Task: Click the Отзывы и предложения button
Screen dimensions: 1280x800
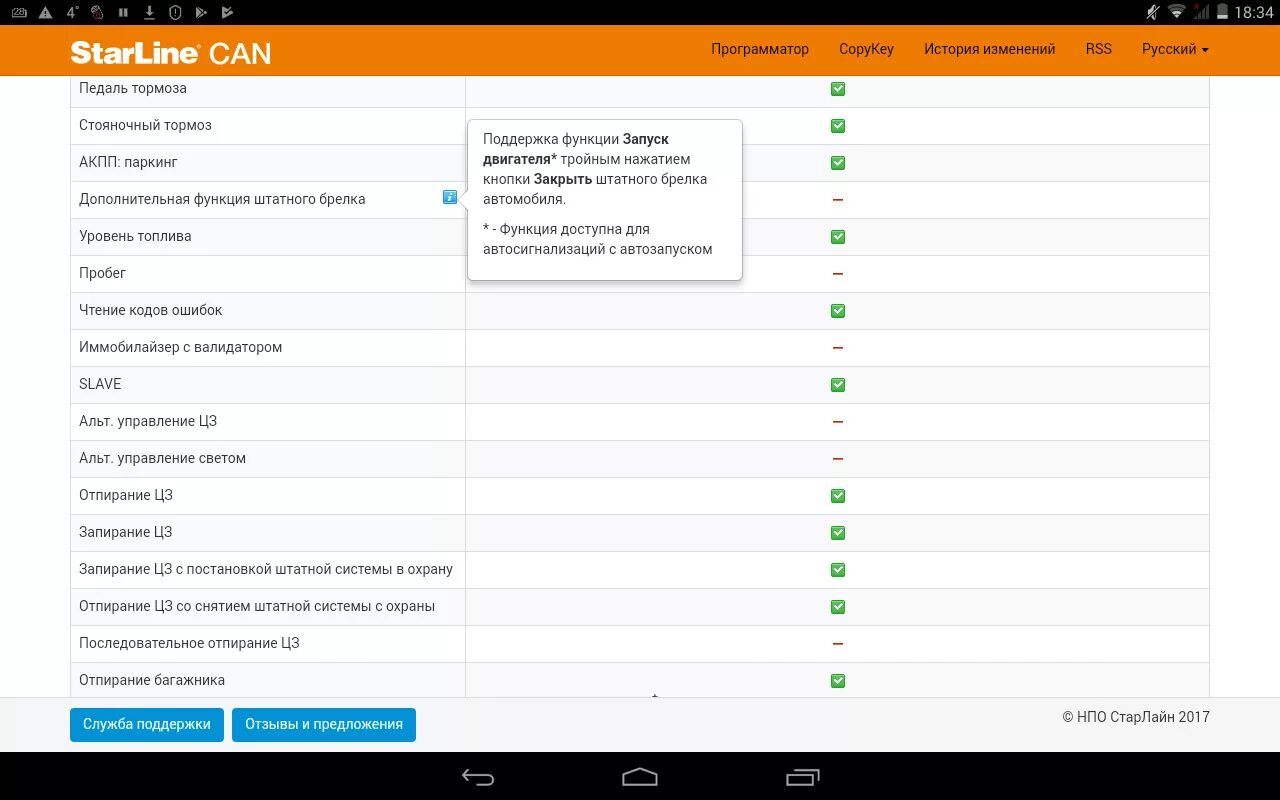Action: pos(324,725)
